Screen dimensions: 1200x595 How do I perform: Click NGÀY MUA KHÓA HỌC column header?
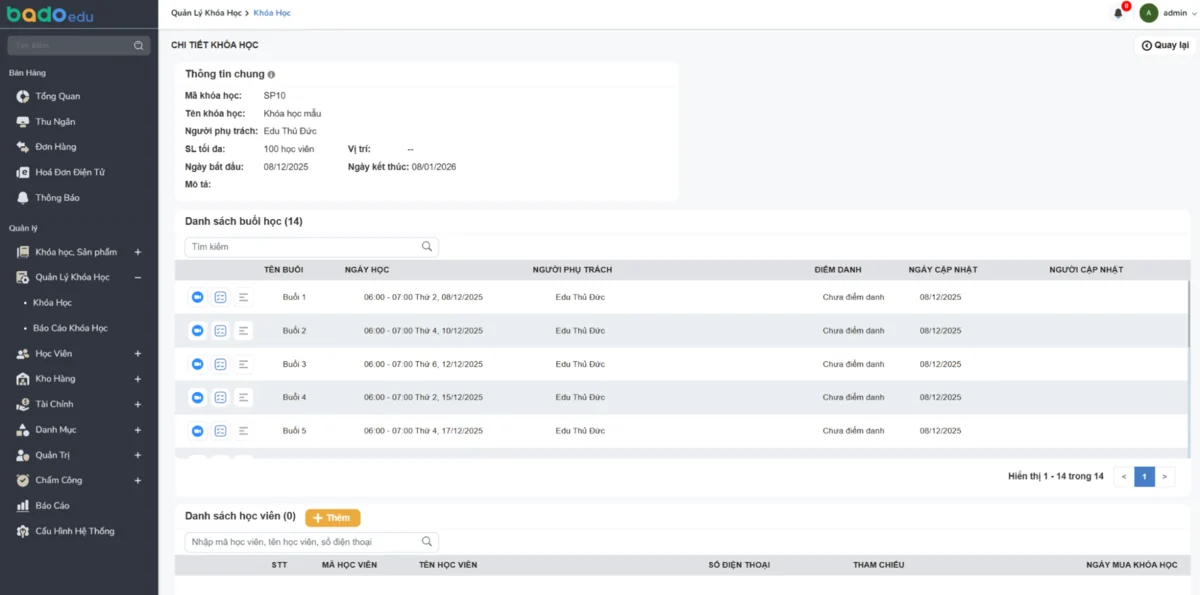pyautogui.click(x=1131, y=565)
